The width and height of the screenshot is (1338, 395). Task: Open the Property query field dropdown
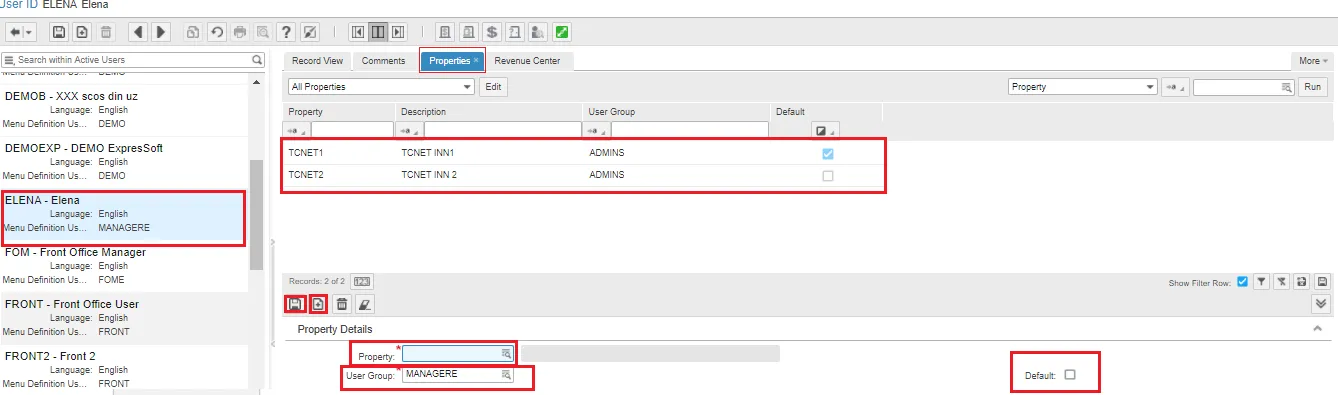[x=1082, y=87]
